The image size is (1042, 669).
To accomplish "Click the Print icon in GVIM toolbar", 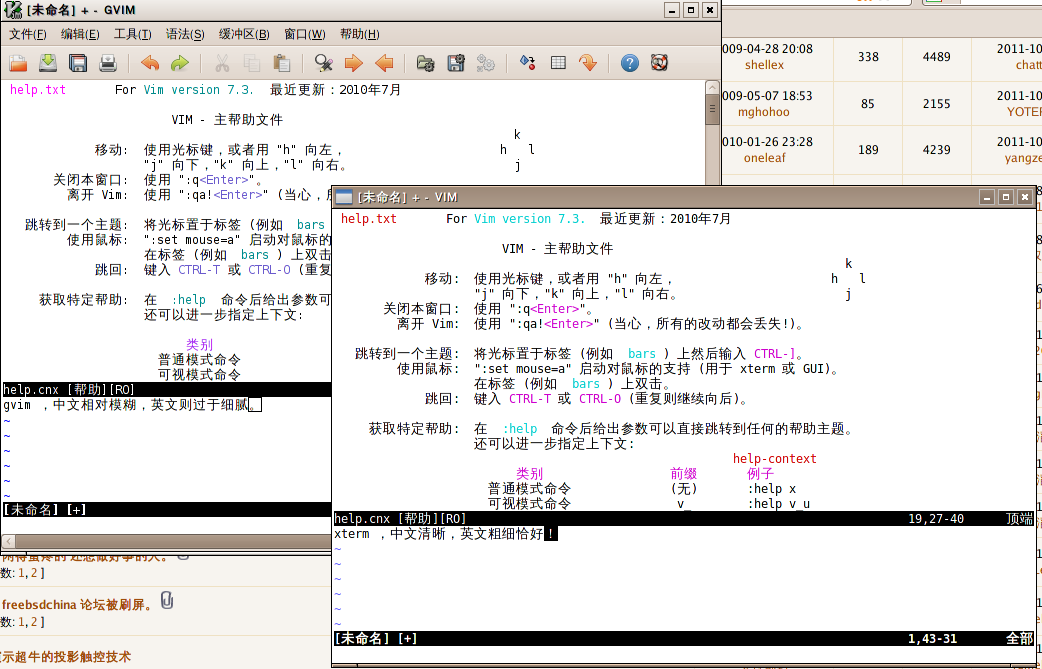I will pos(108,63).
